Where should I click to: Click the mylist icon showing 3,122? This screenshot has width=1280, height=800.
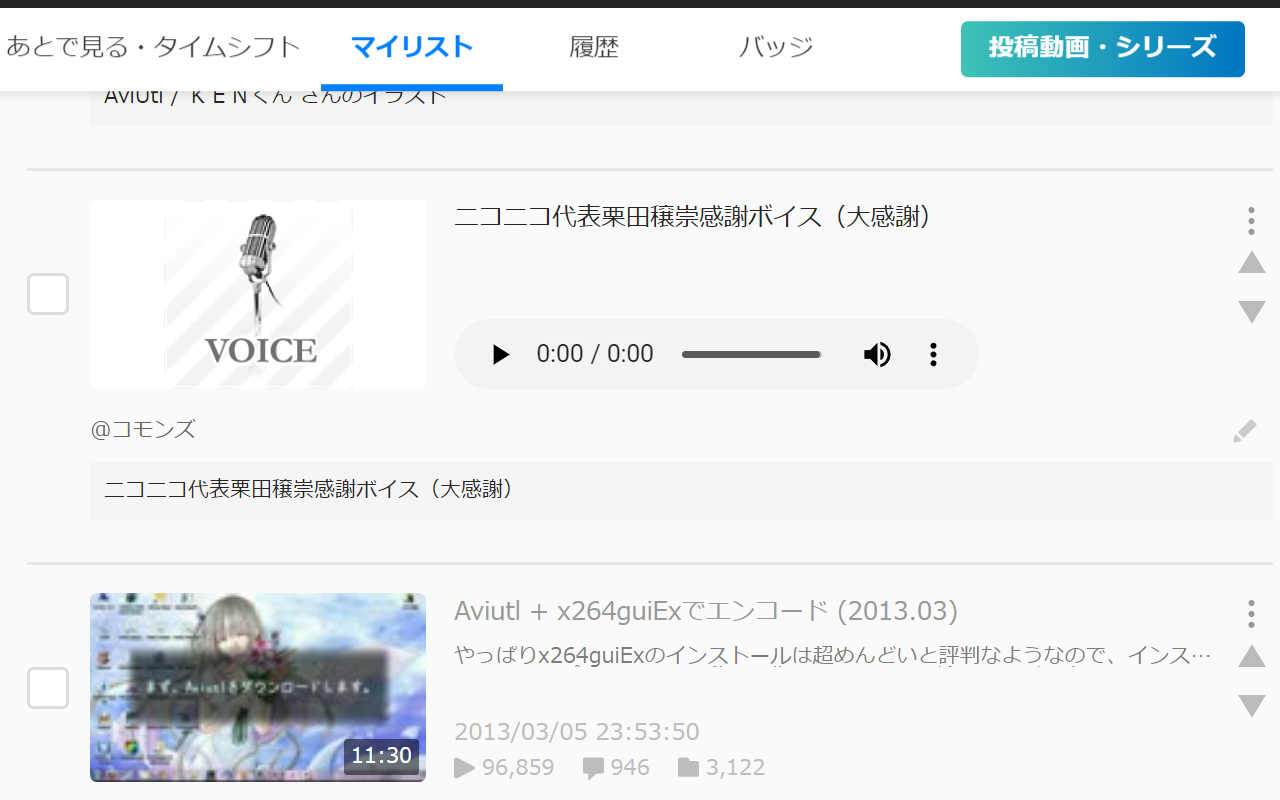click(x=688, y=767)
